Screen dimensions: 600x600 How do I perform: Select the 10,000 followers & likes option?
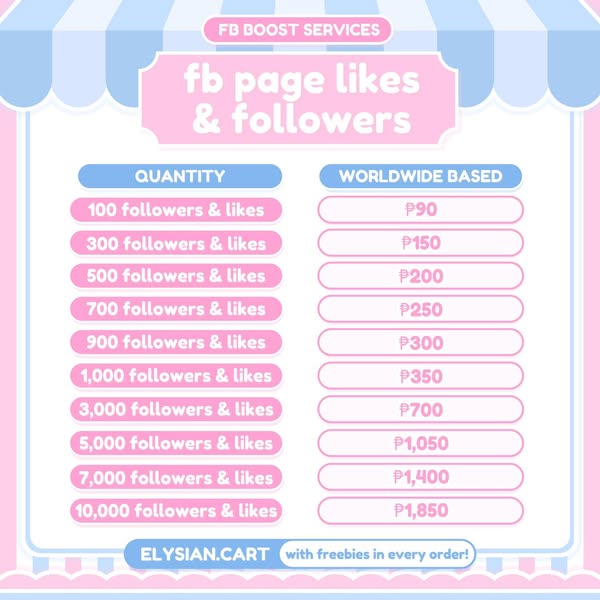pyautogui.click(x=176, y=510)
